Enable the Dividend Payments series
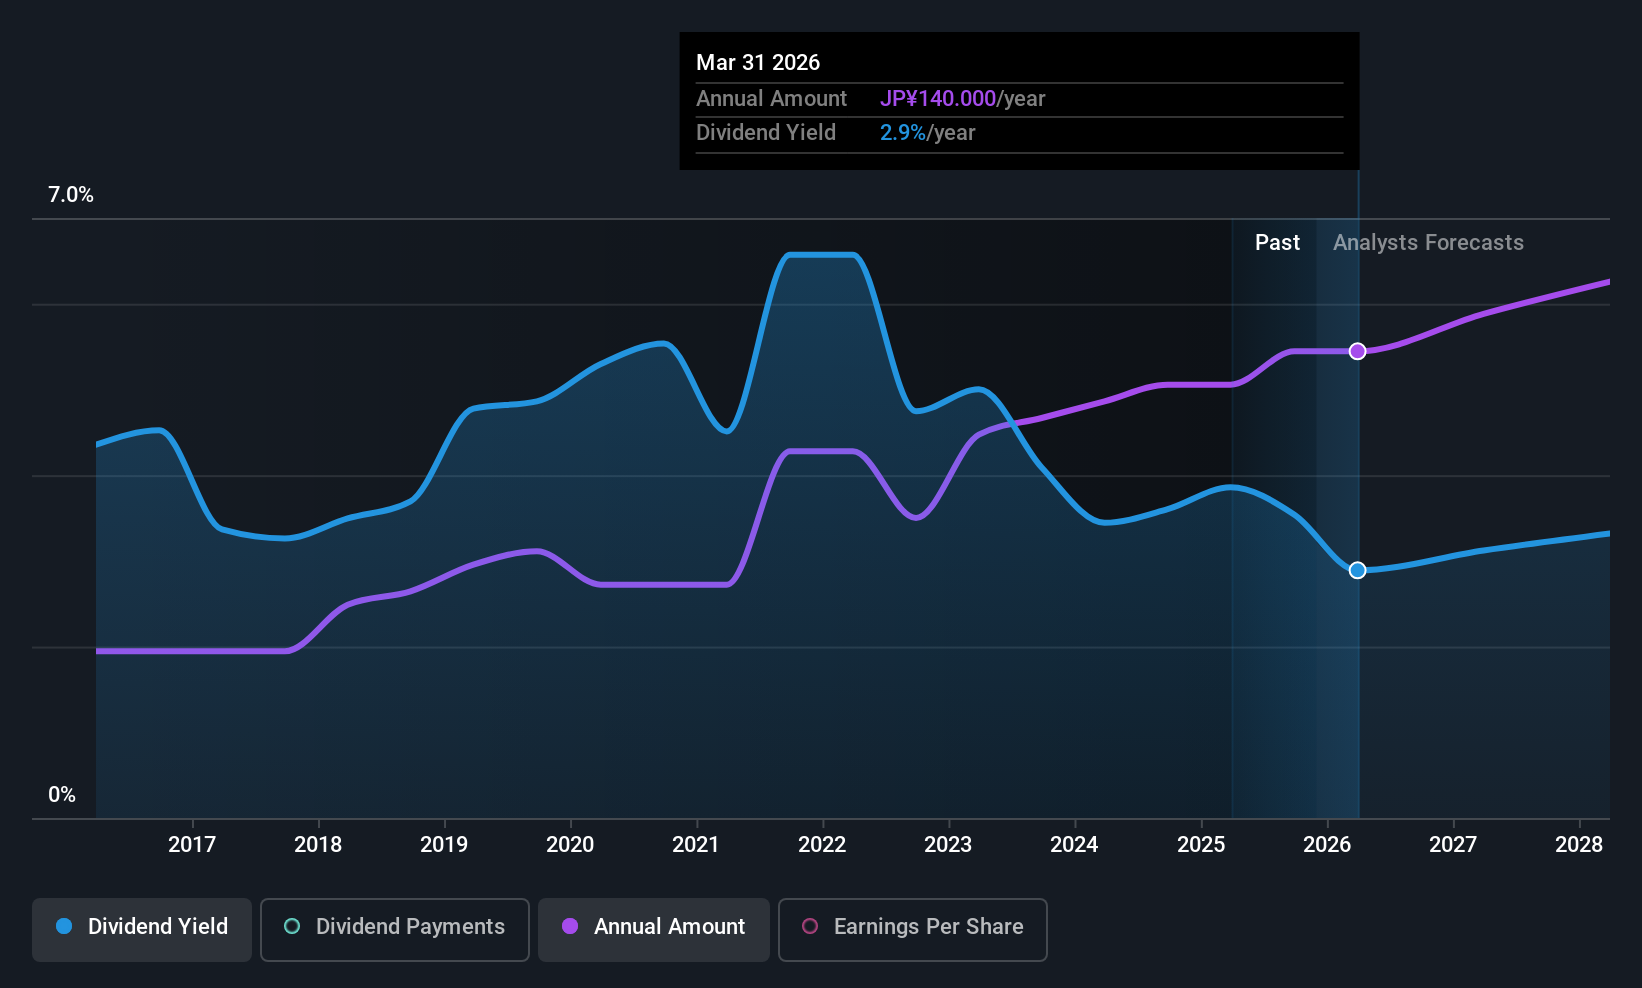 click(394, 928)
